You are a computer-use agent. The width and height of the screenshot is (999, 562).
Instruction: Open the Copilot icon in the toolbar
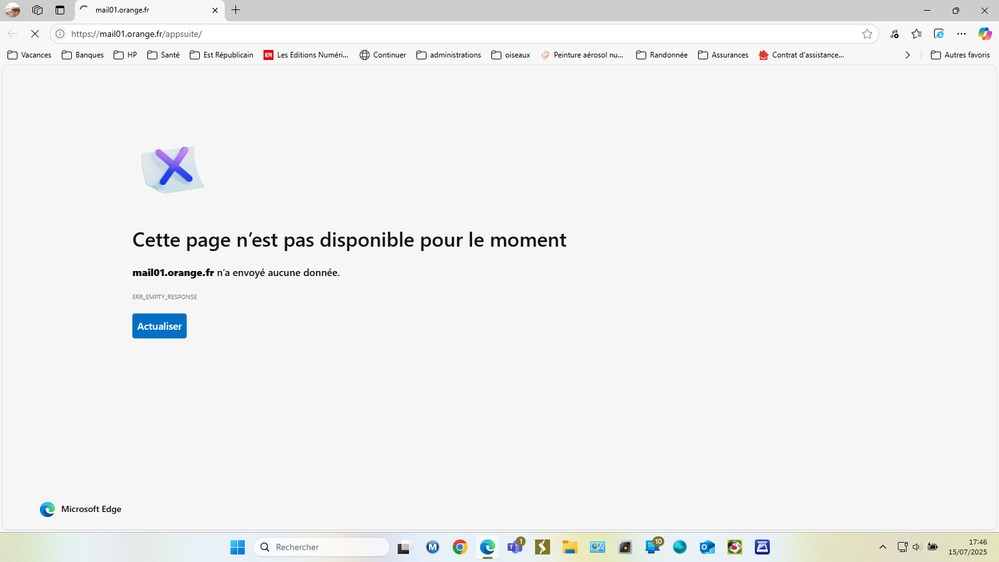tap(985, 34)
